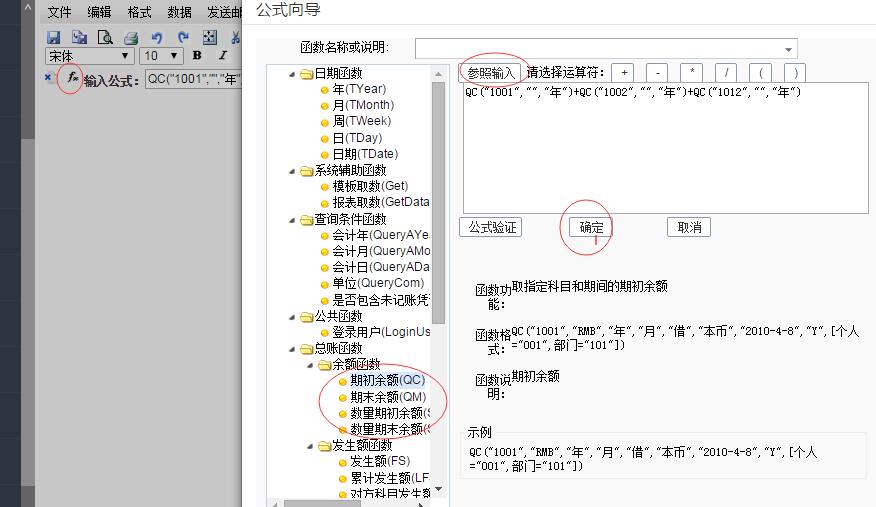Open the 数据 menu
The image size is (876, 507).
(x=180, y=12)
